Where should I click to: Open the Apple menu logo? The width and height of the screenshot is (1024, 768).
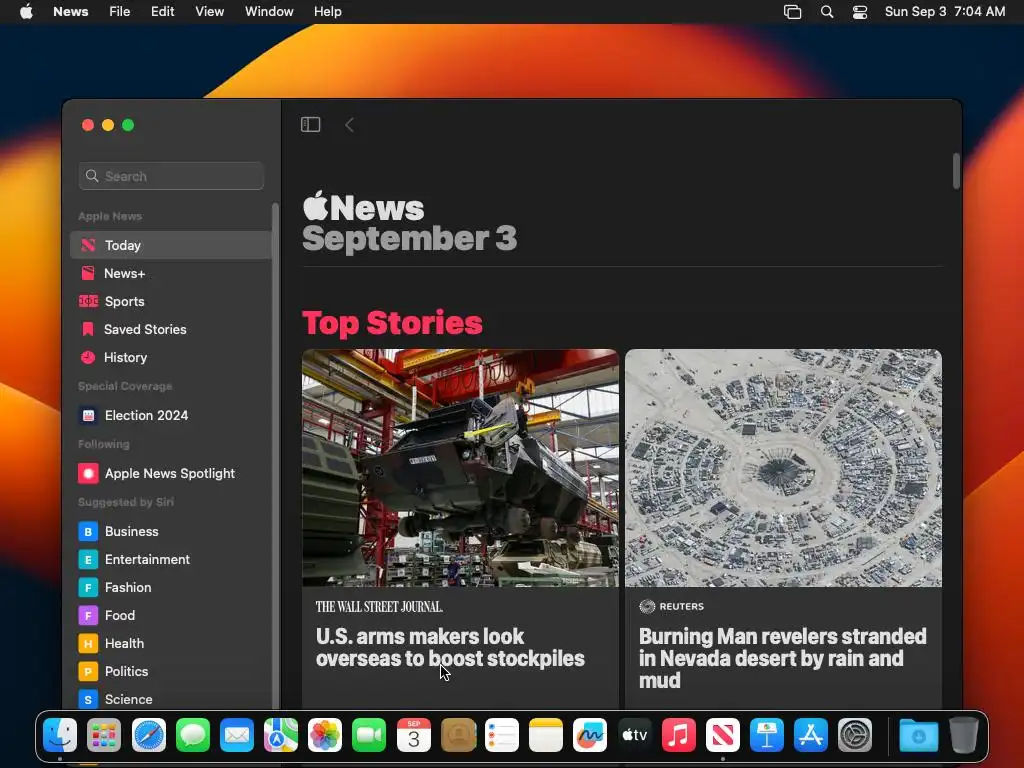point(26,11)
